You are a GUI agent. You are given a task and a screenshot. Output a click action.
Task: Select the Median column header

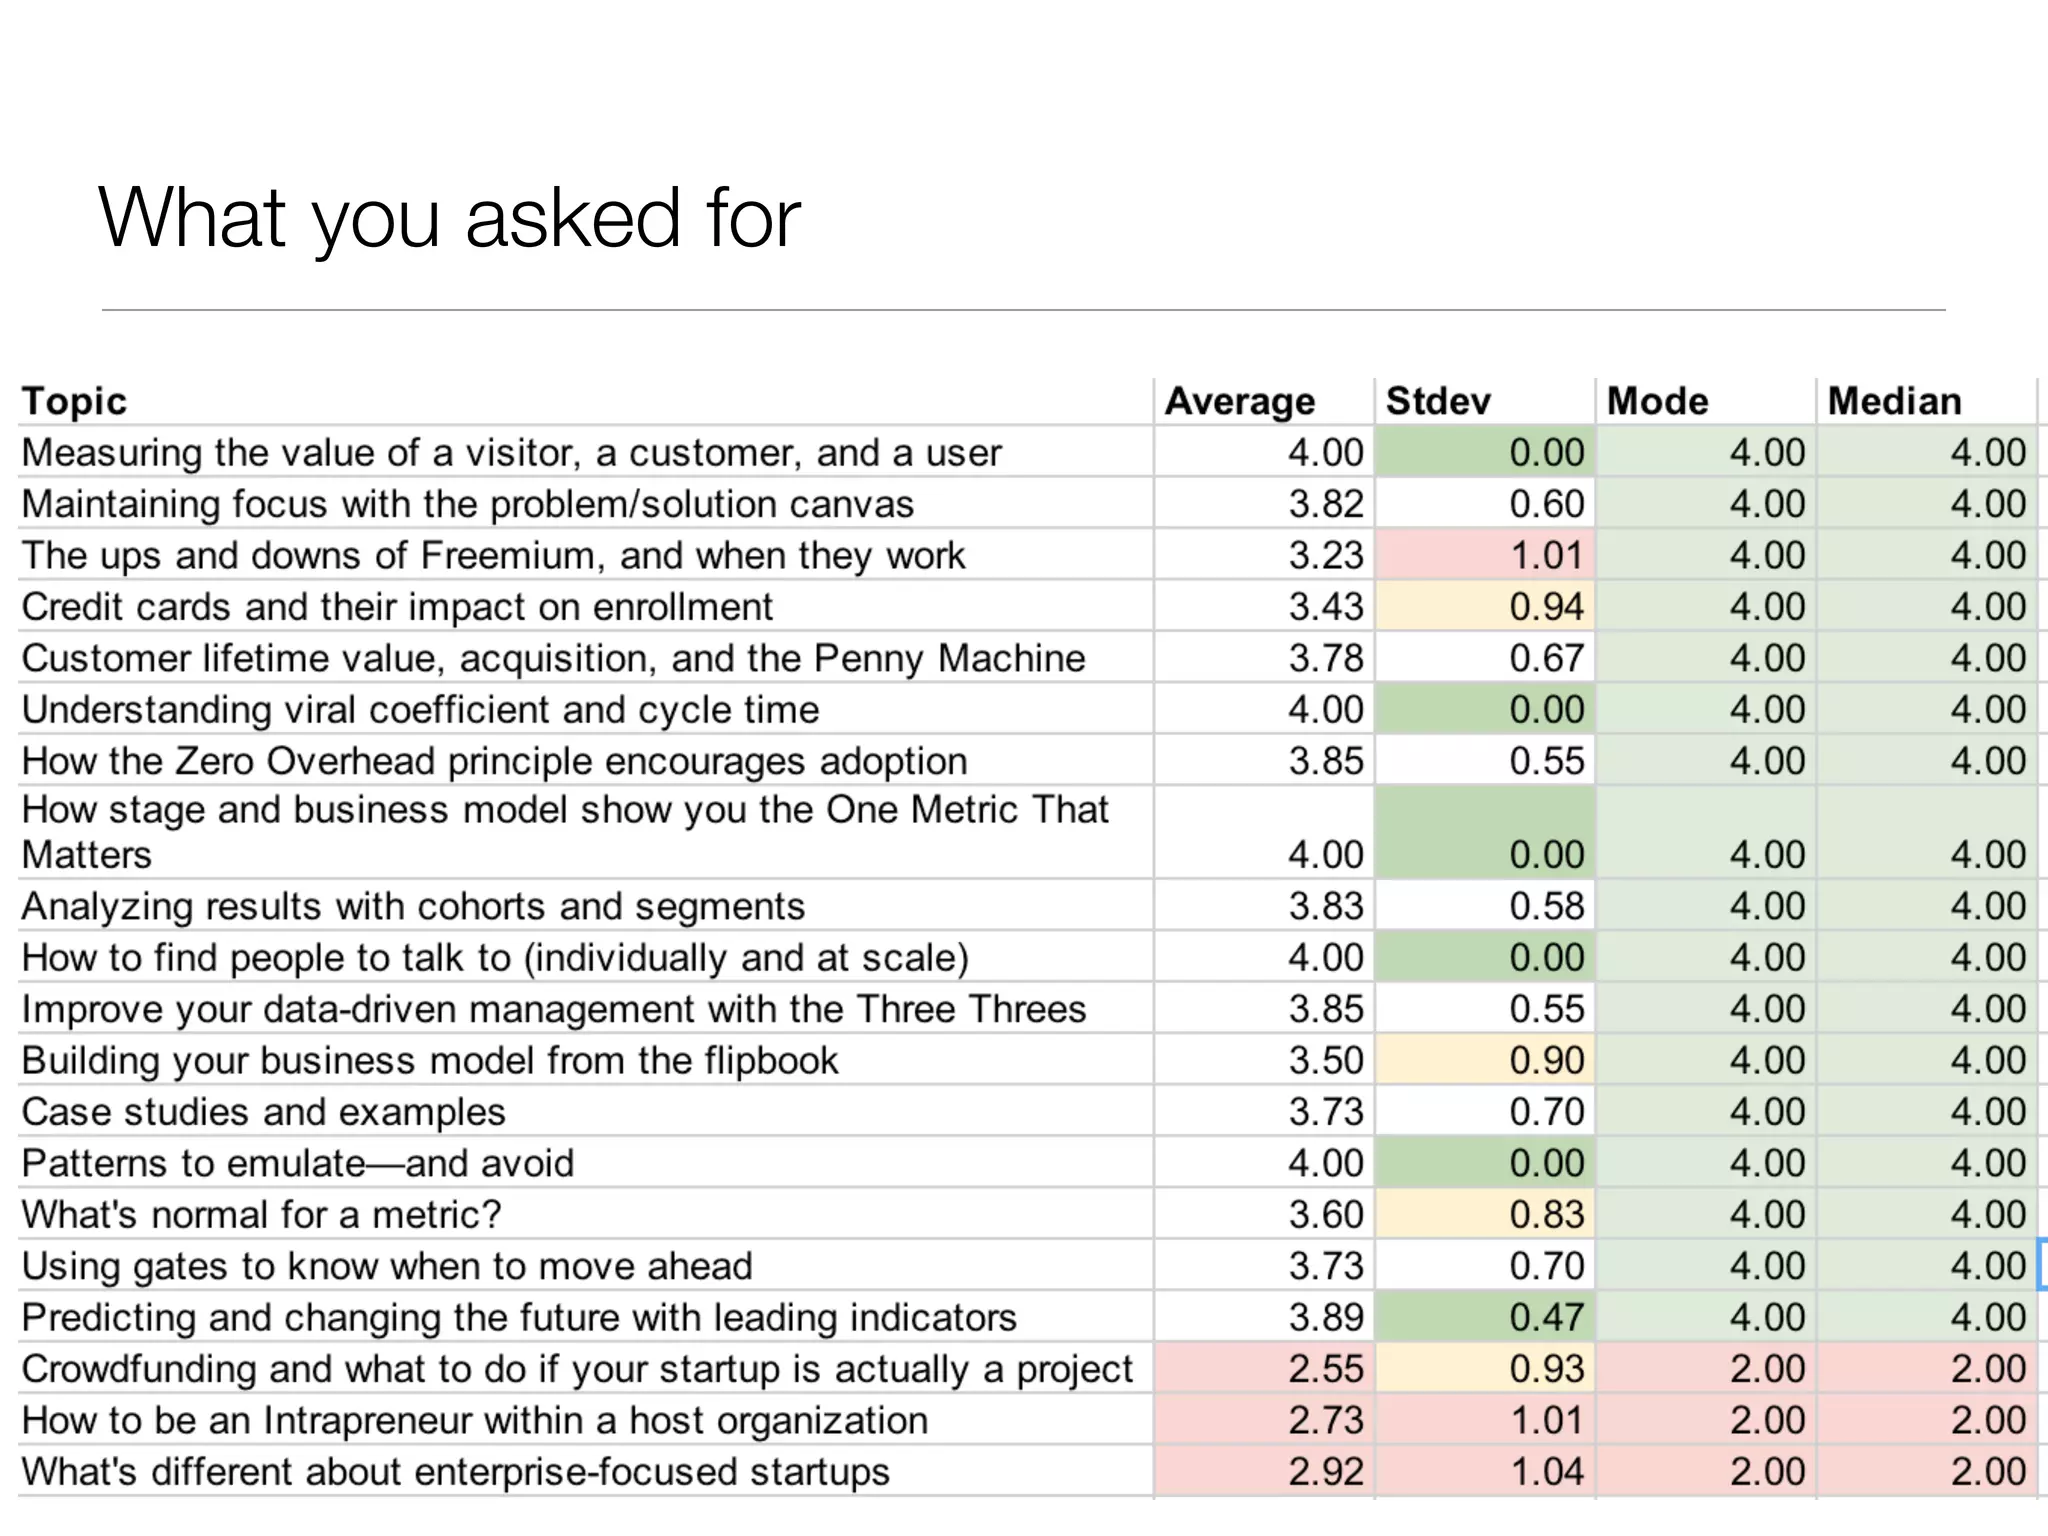point(1894,401)
